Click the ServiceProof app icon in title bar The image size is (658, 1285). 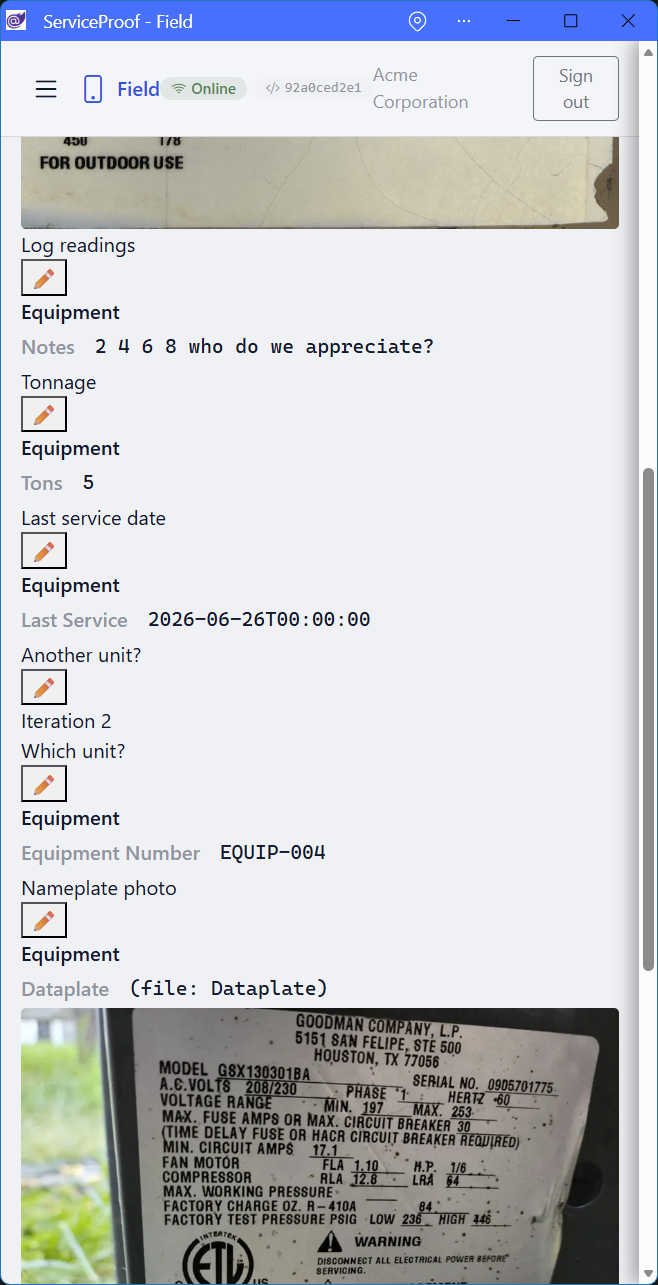[x=17, y=21]
